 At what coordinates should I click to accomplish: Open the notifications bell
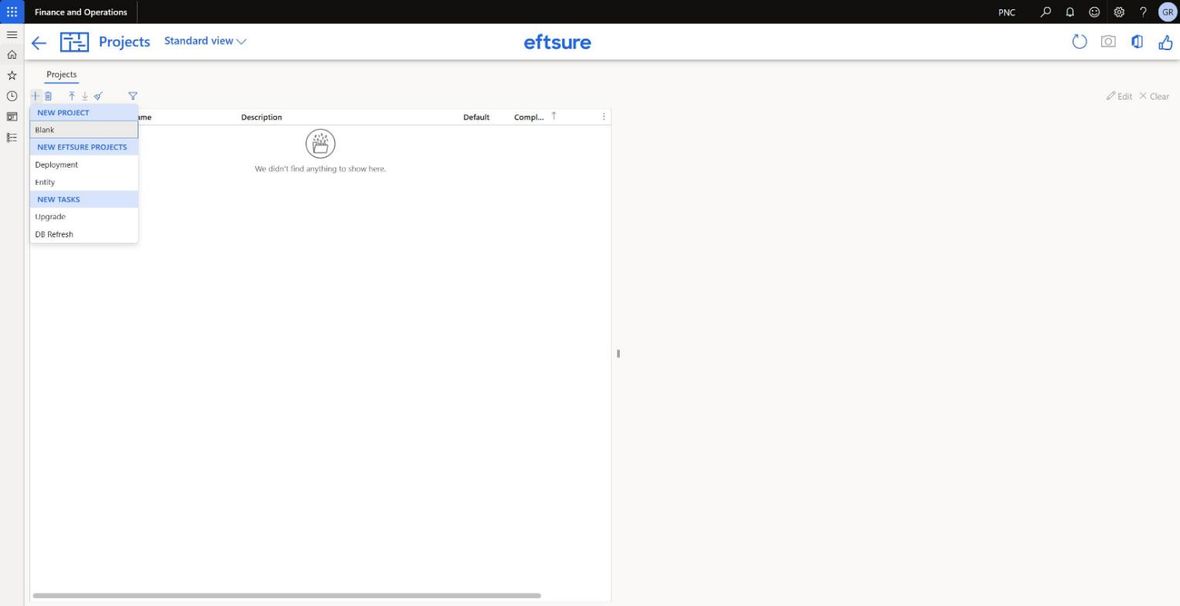[1069, 12]
